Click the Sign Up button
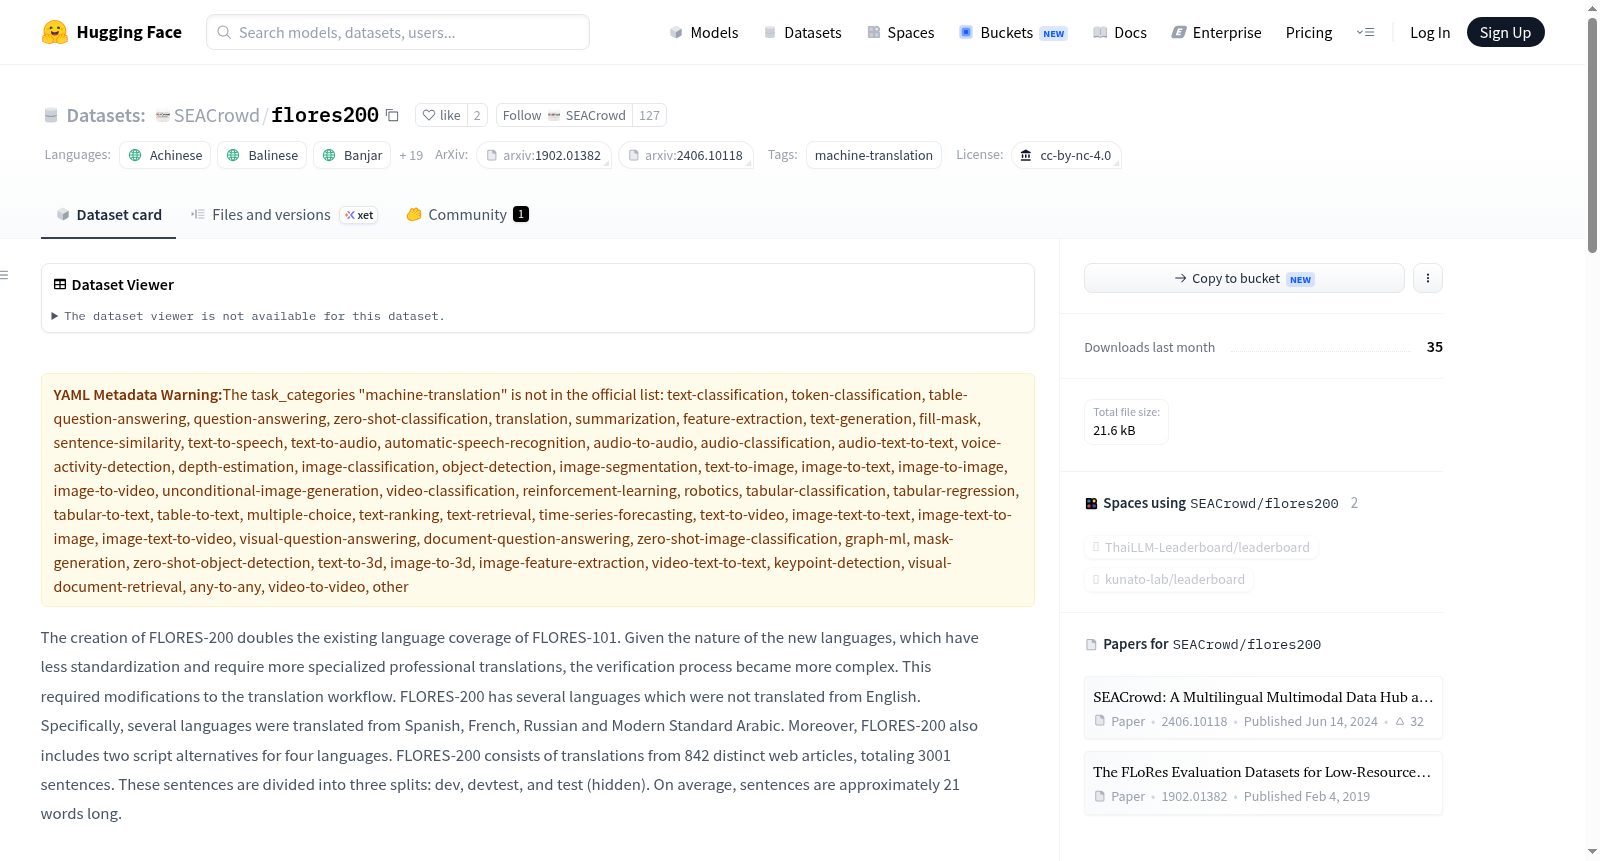The height and width of the screenshot is (861, 1600). tap(1505, 32)
